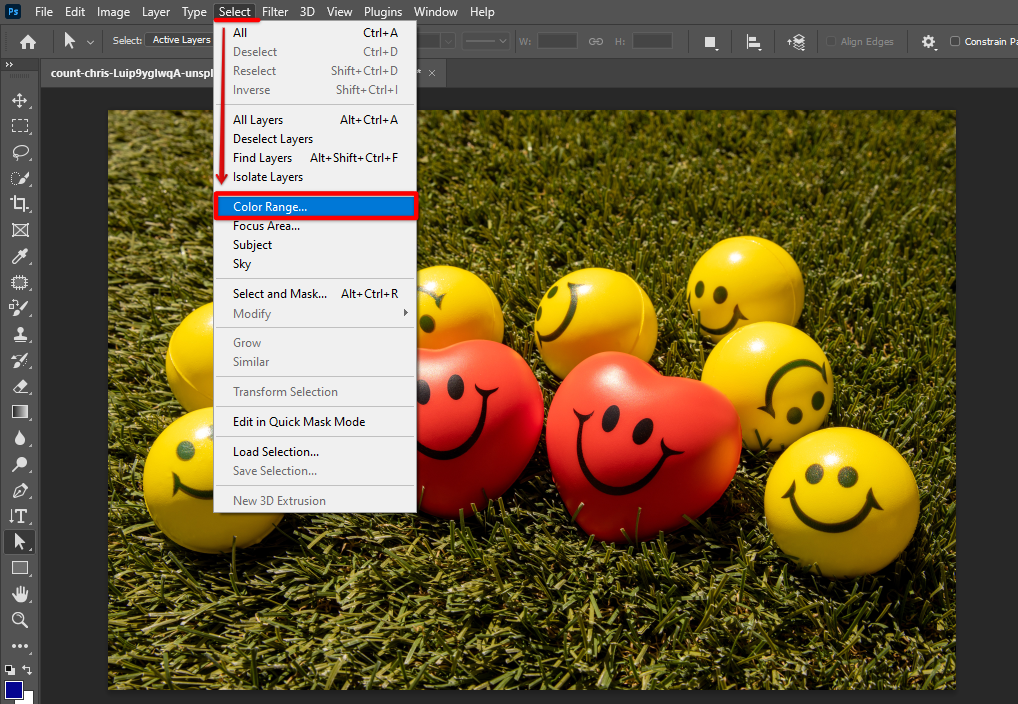Click the Home icon in options bar
1018x704 pixels.
tap(28, 42)
